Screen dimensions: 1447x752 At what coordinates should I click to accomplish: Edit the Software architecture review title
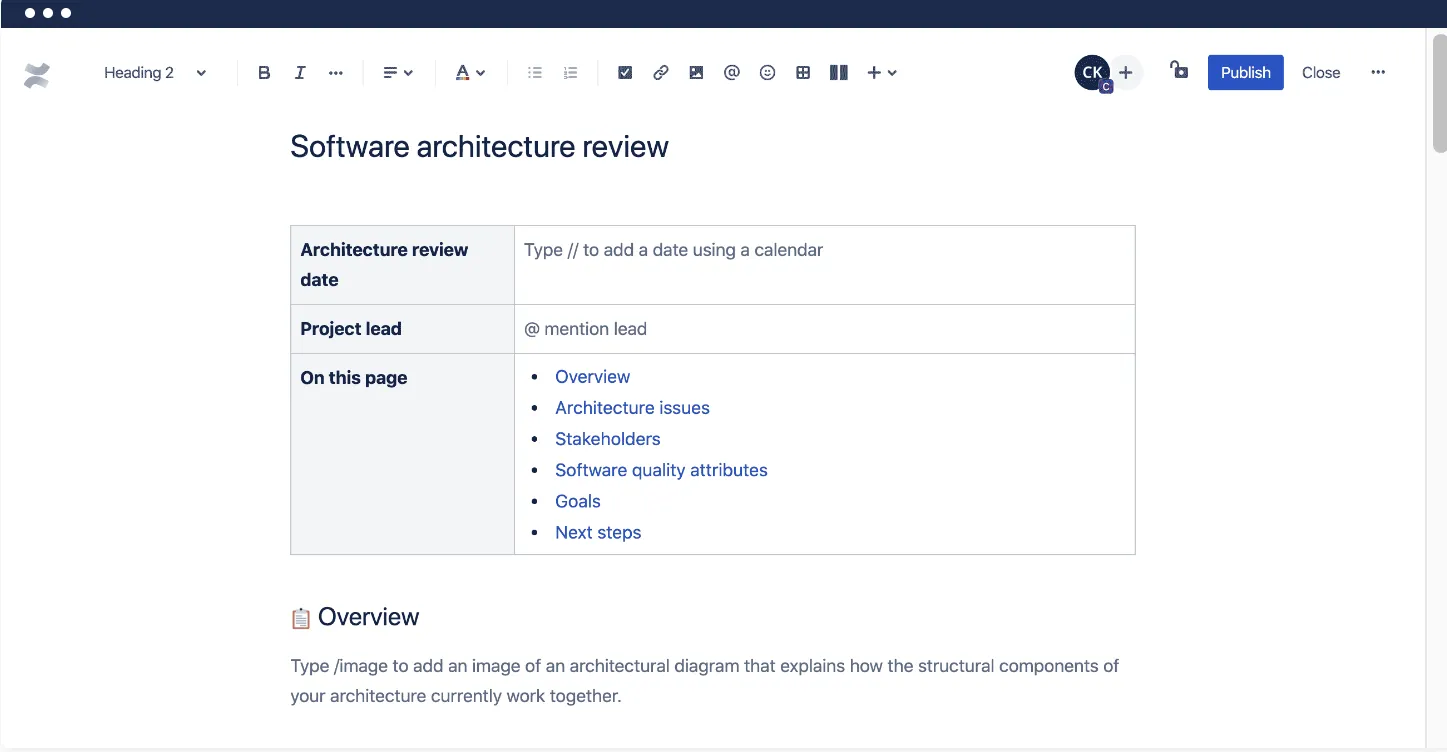point(479,146)
